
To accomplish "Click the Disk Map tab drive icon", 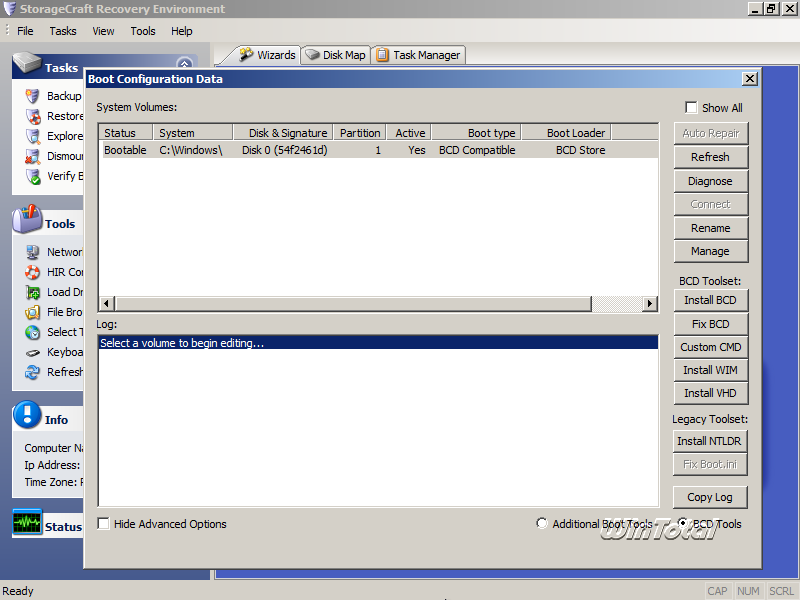I will (x=312, y=55).
